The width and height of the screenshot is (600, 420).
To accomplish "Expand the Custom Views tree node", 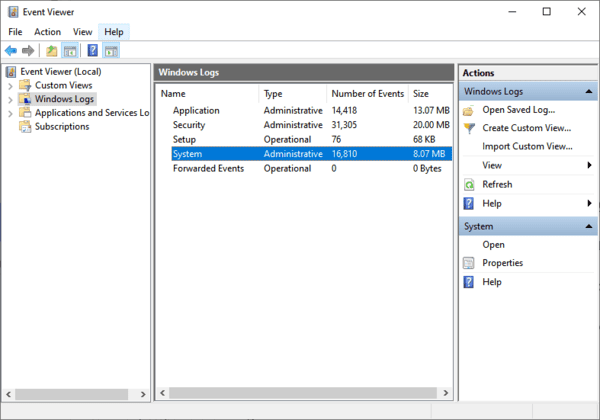I will point(10,86).
